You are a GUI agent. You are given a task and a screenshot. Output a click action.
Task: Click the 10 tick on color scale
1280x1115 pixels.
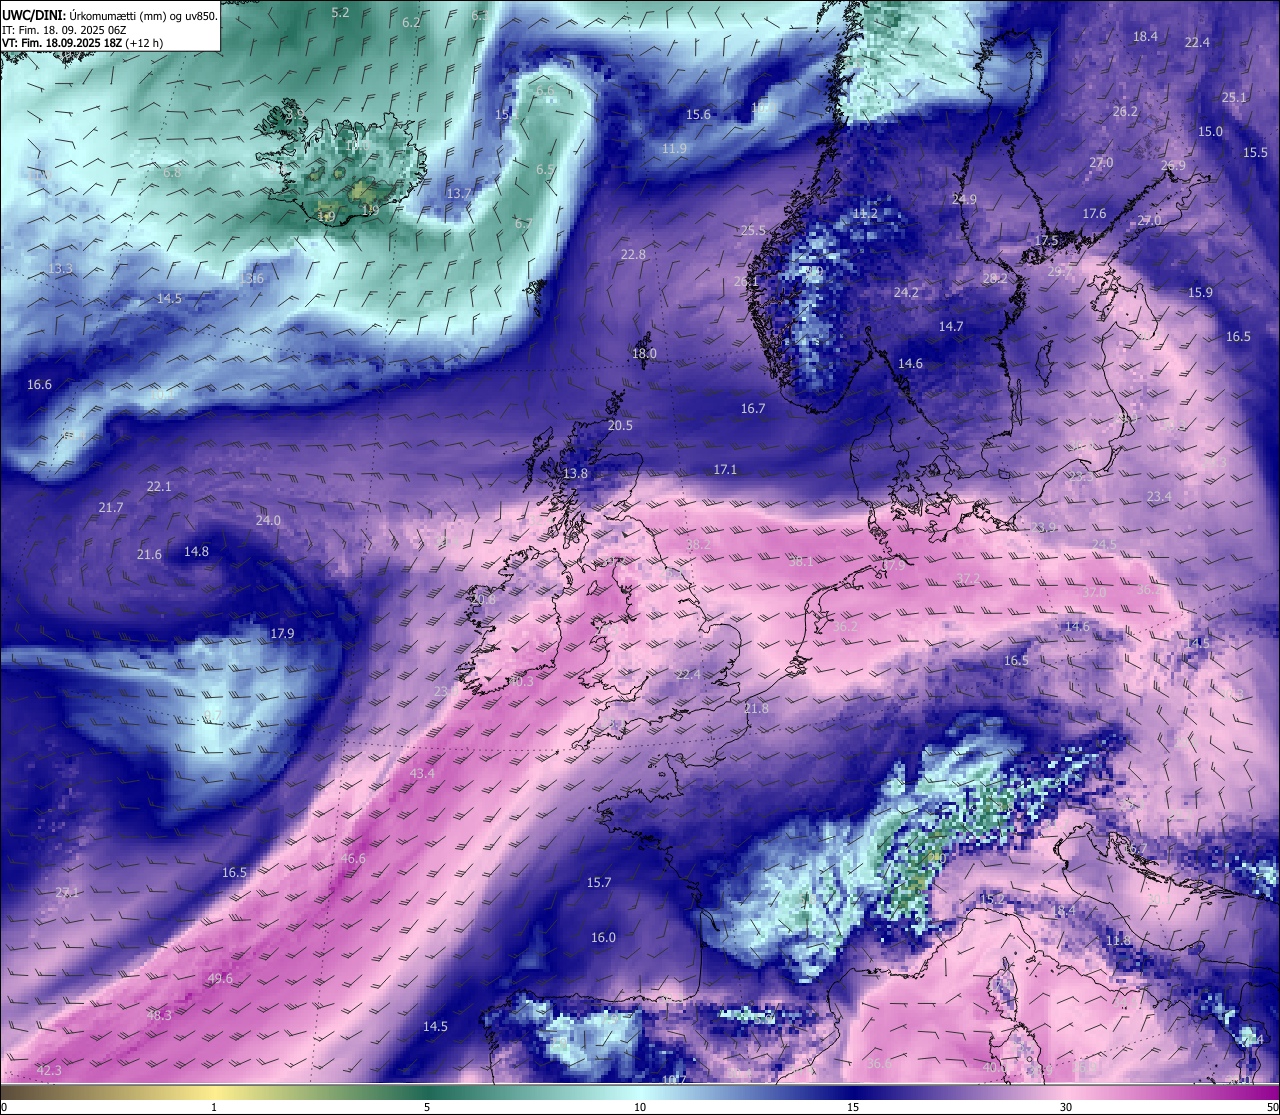640,1107
